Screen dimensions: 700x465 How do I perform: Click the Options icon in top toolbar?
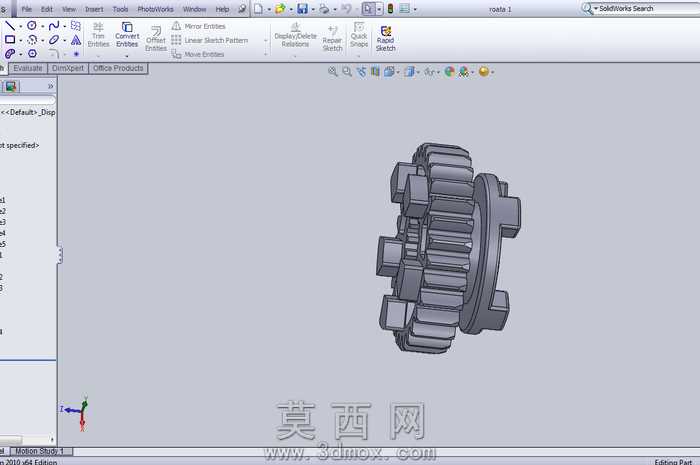(x=404, y=8)
